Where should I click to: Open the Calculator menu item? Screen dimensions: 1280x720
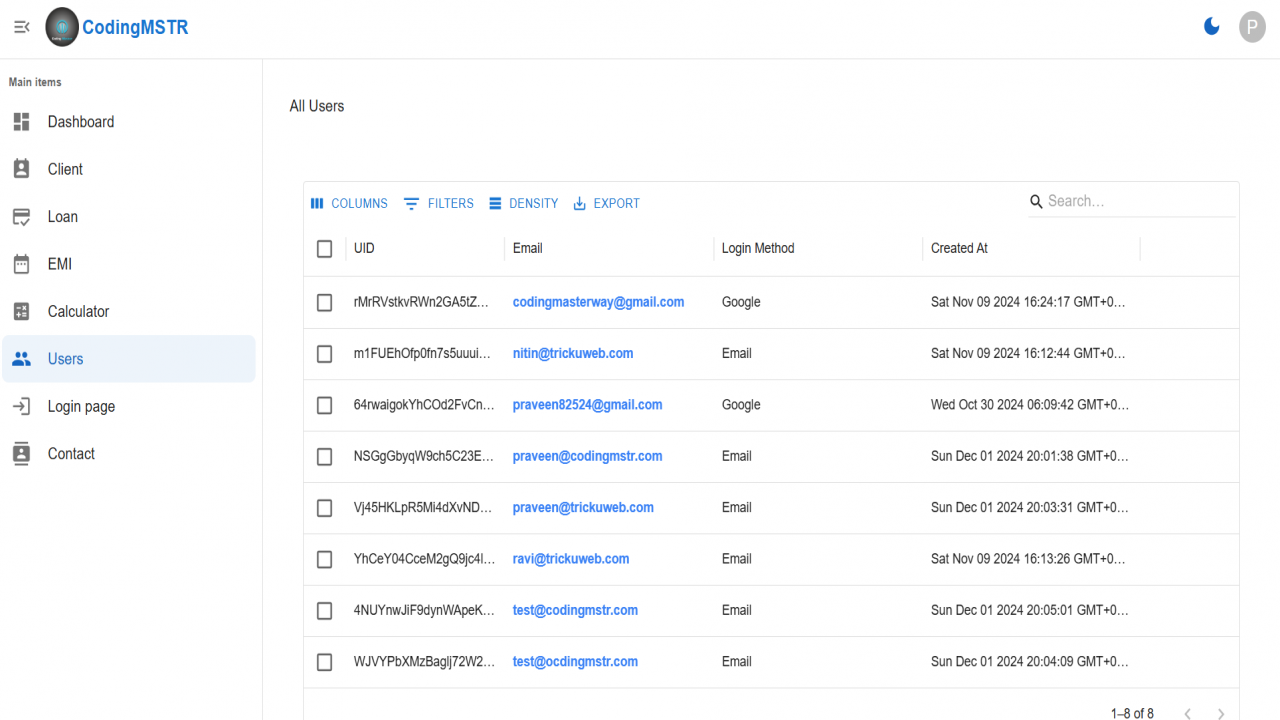[x=128, y=312]
